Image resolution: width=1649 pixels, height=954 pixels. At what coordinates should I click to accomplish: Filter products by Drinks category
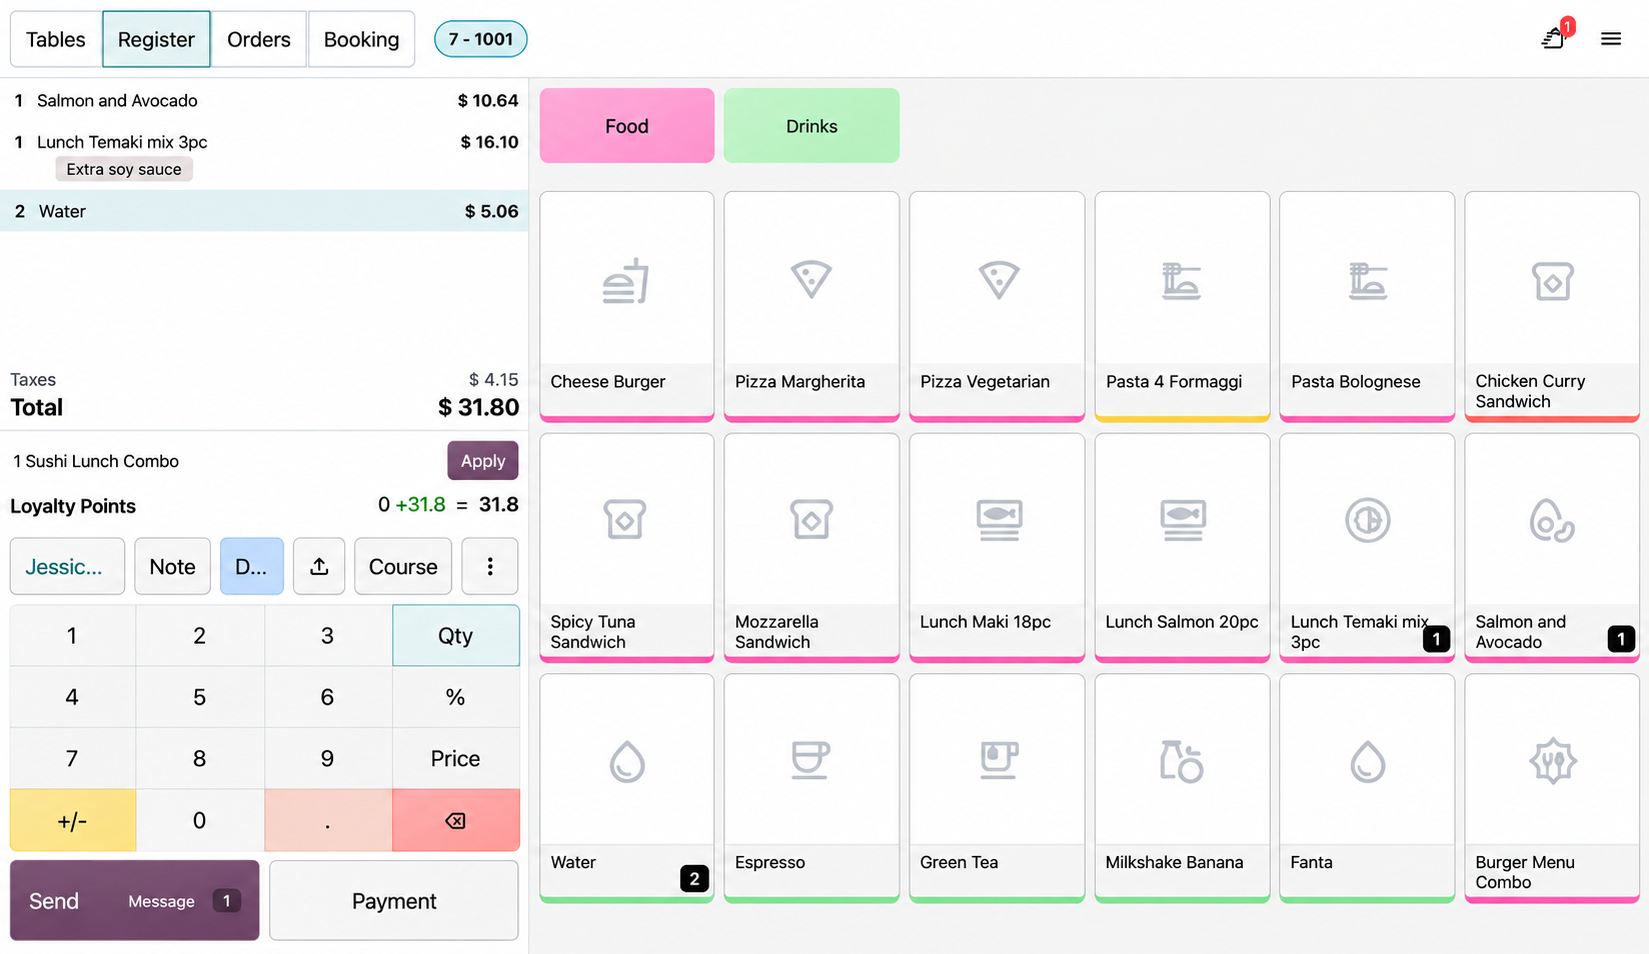[811, 126]
